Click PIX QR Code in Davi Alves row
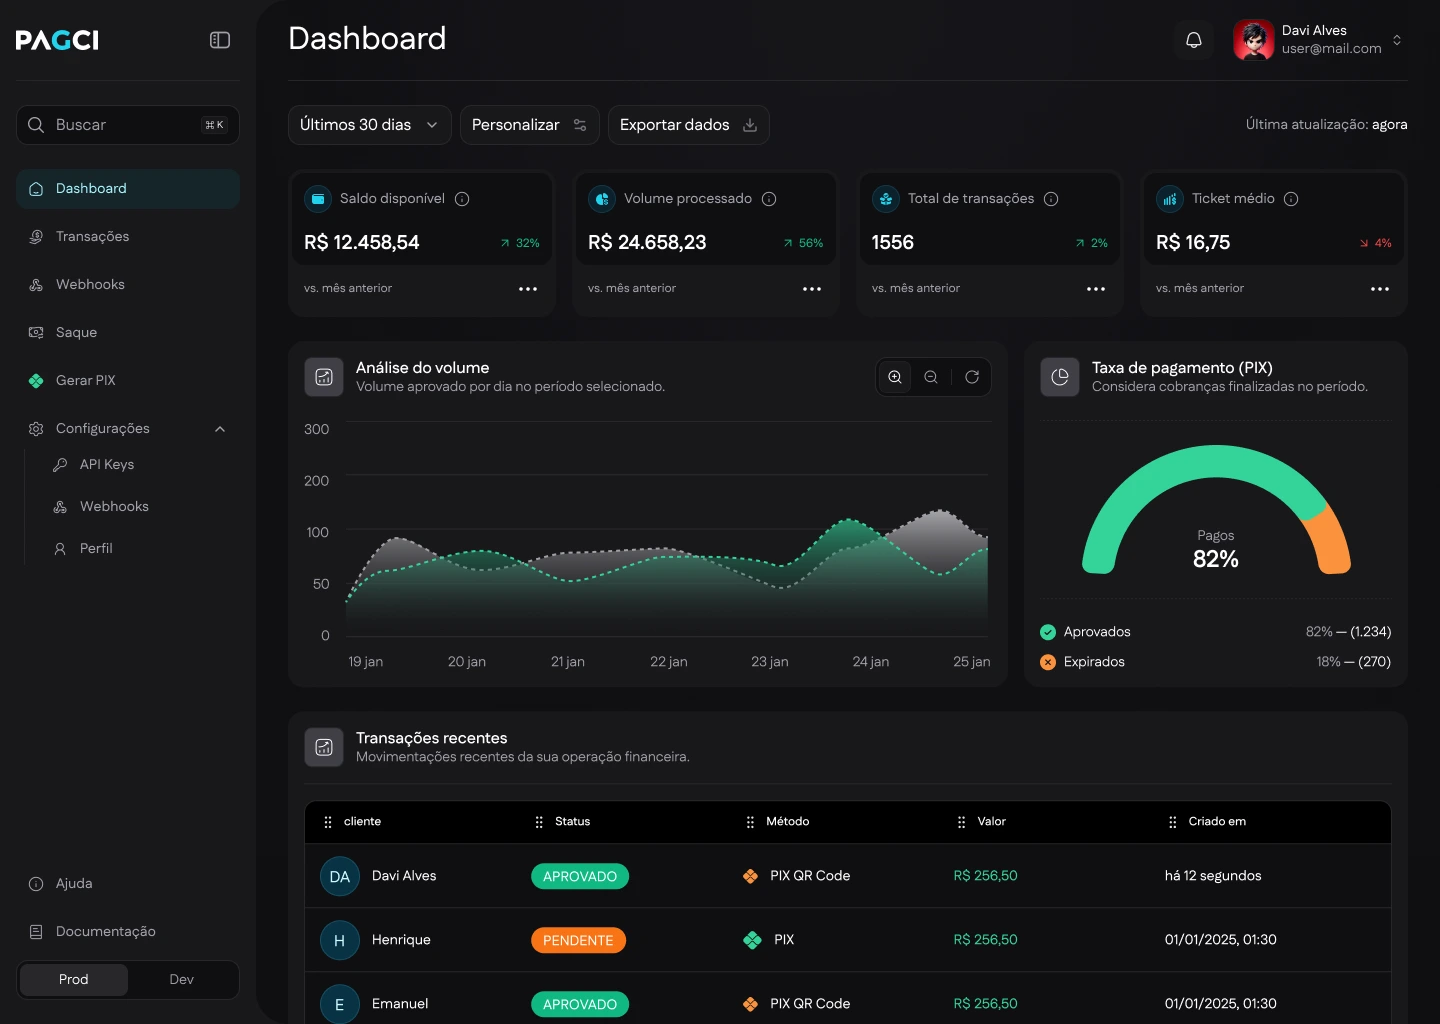This screenshot has height=1024, width=1440. click(x=797, y=876)
